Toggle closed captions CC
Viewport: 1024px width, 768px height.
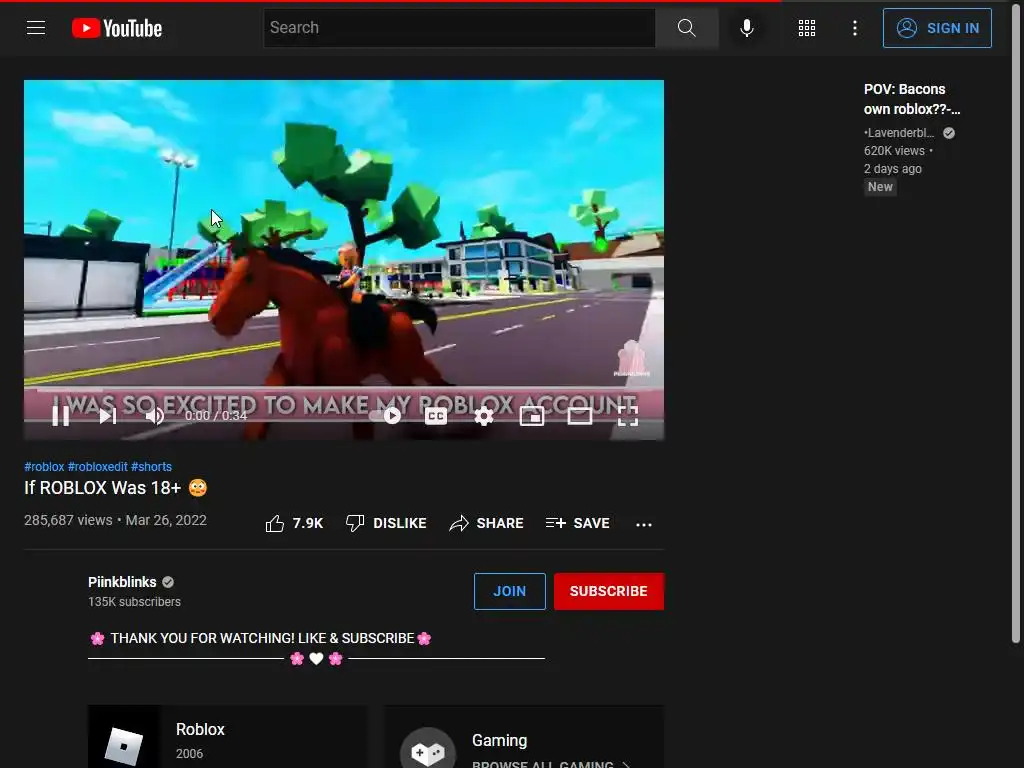click(436, 415)
